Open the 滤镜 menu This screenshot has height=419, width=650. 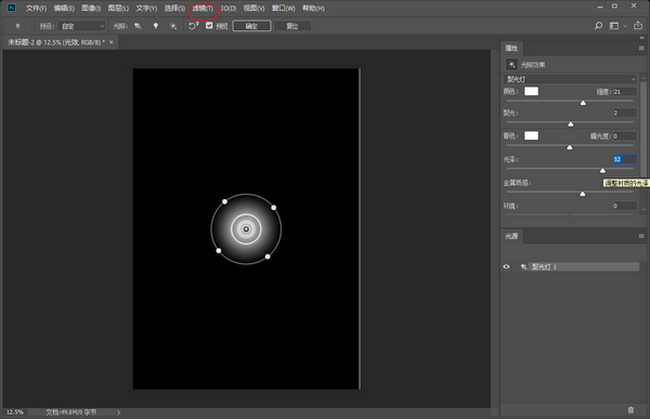click(x=203, y=8)
